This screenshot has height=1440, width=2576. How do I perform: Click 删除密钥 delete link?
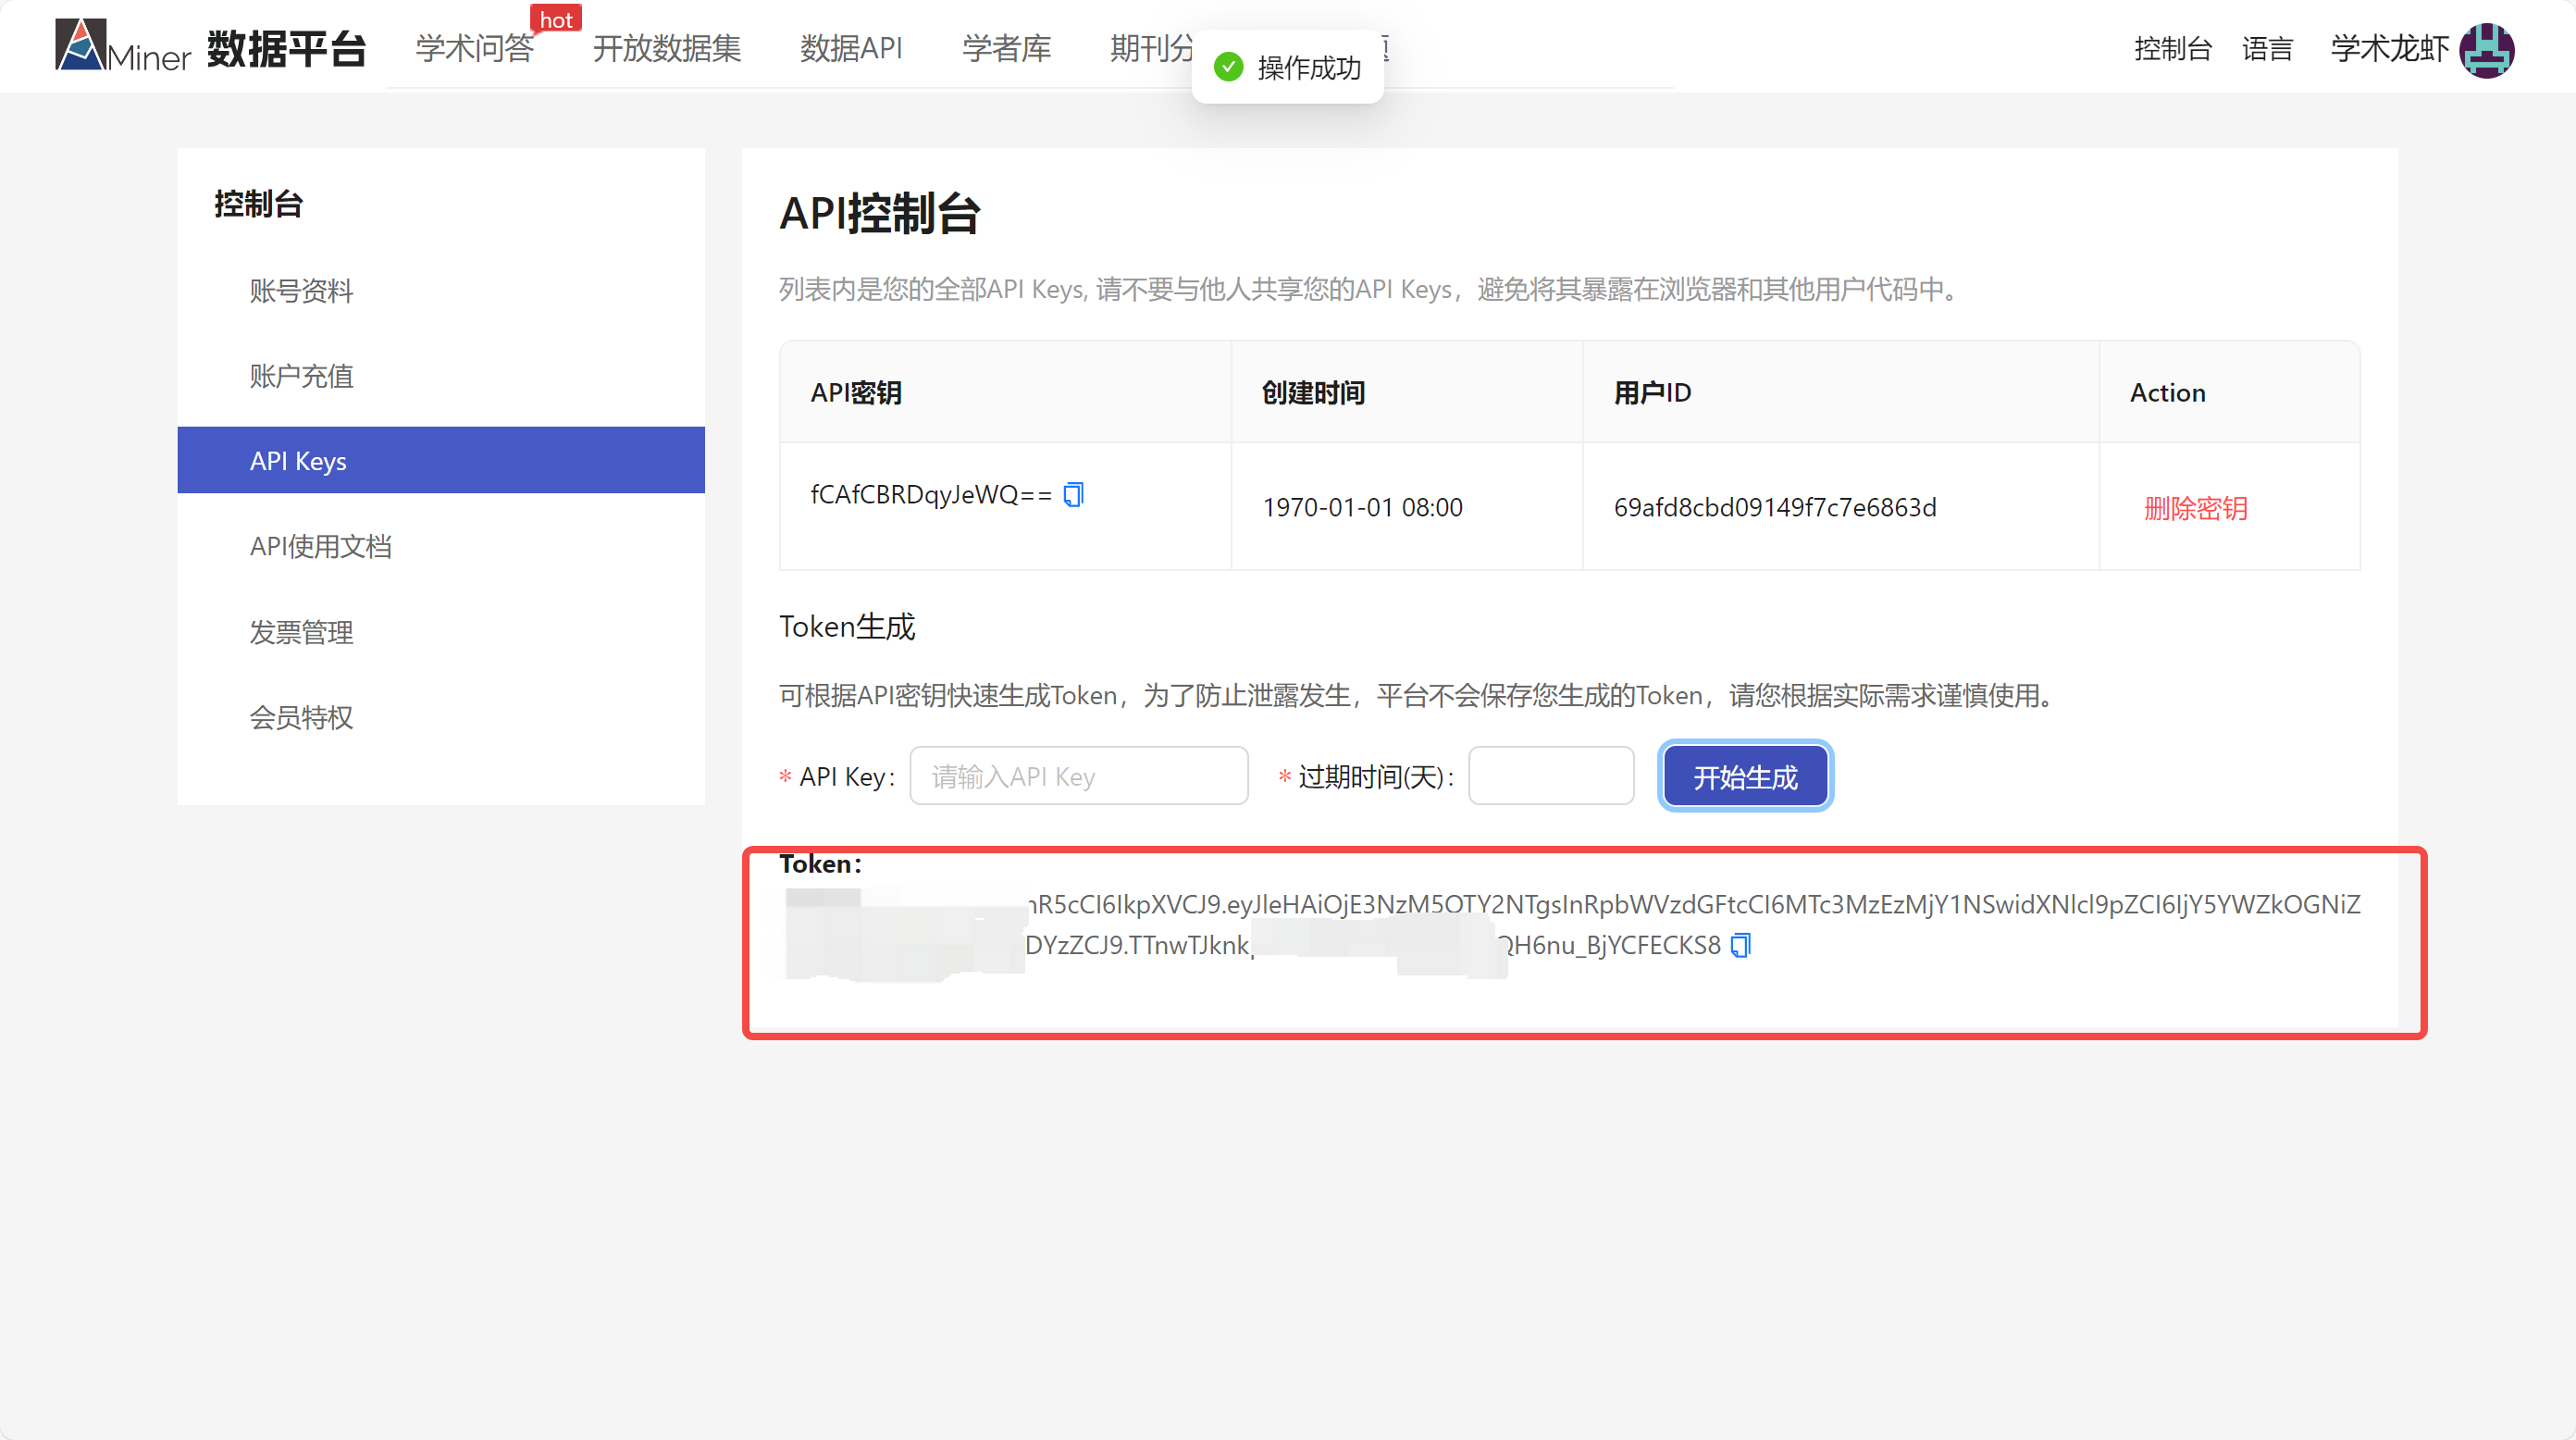click(x=2195, y=508)
